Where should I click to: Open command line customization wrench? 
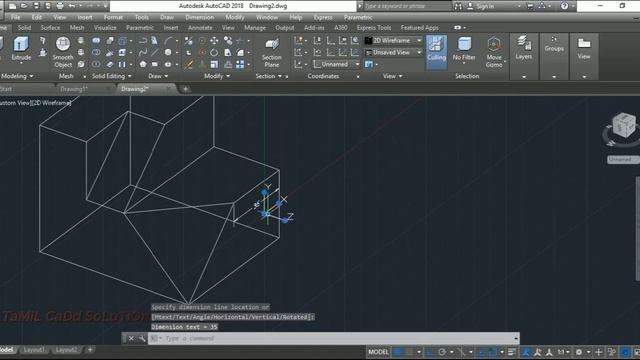coord(142,338)
